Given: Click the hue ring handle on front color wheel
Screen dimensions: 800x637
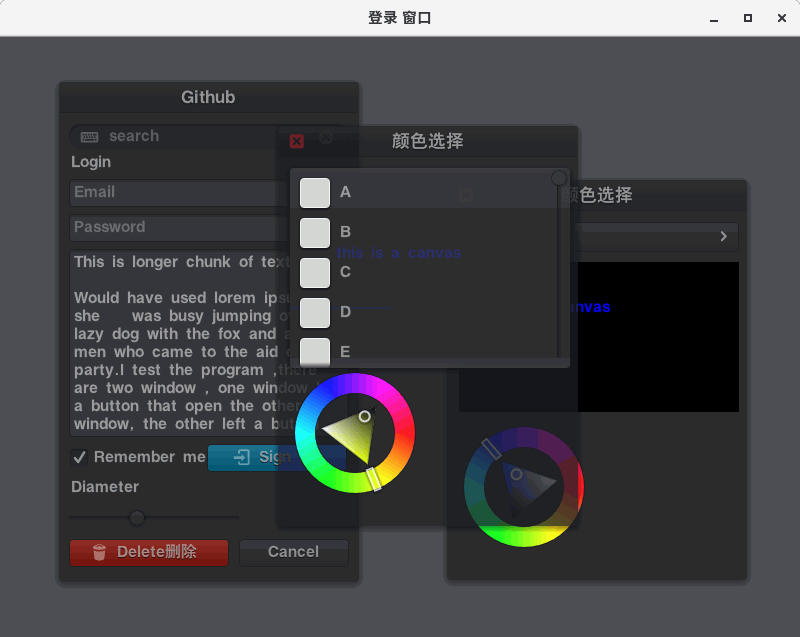Looking at the screenshot, I should pyautogui.click(x=374, y=479).
